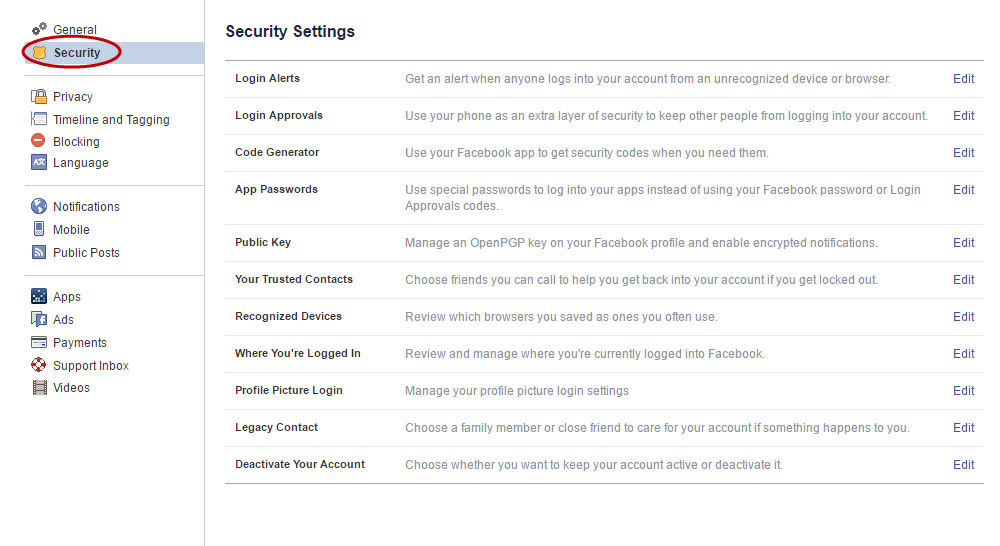Click the Payments card icon
The height and width of the screenshot is (546, 1000).
(39, 342)
